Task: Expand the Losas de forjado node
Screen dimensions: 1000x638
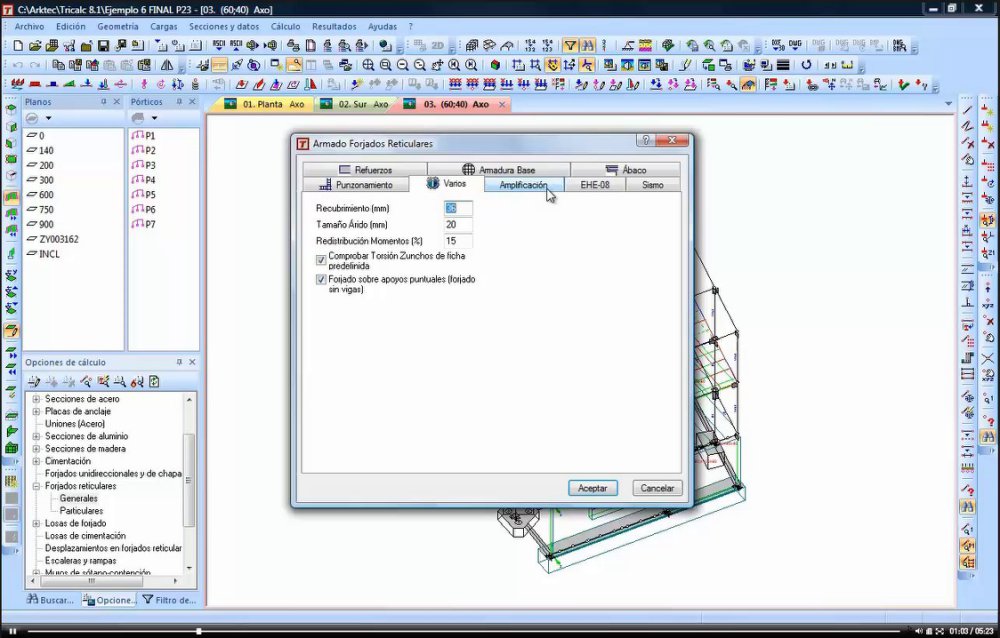Action: (x=36, y=523)
